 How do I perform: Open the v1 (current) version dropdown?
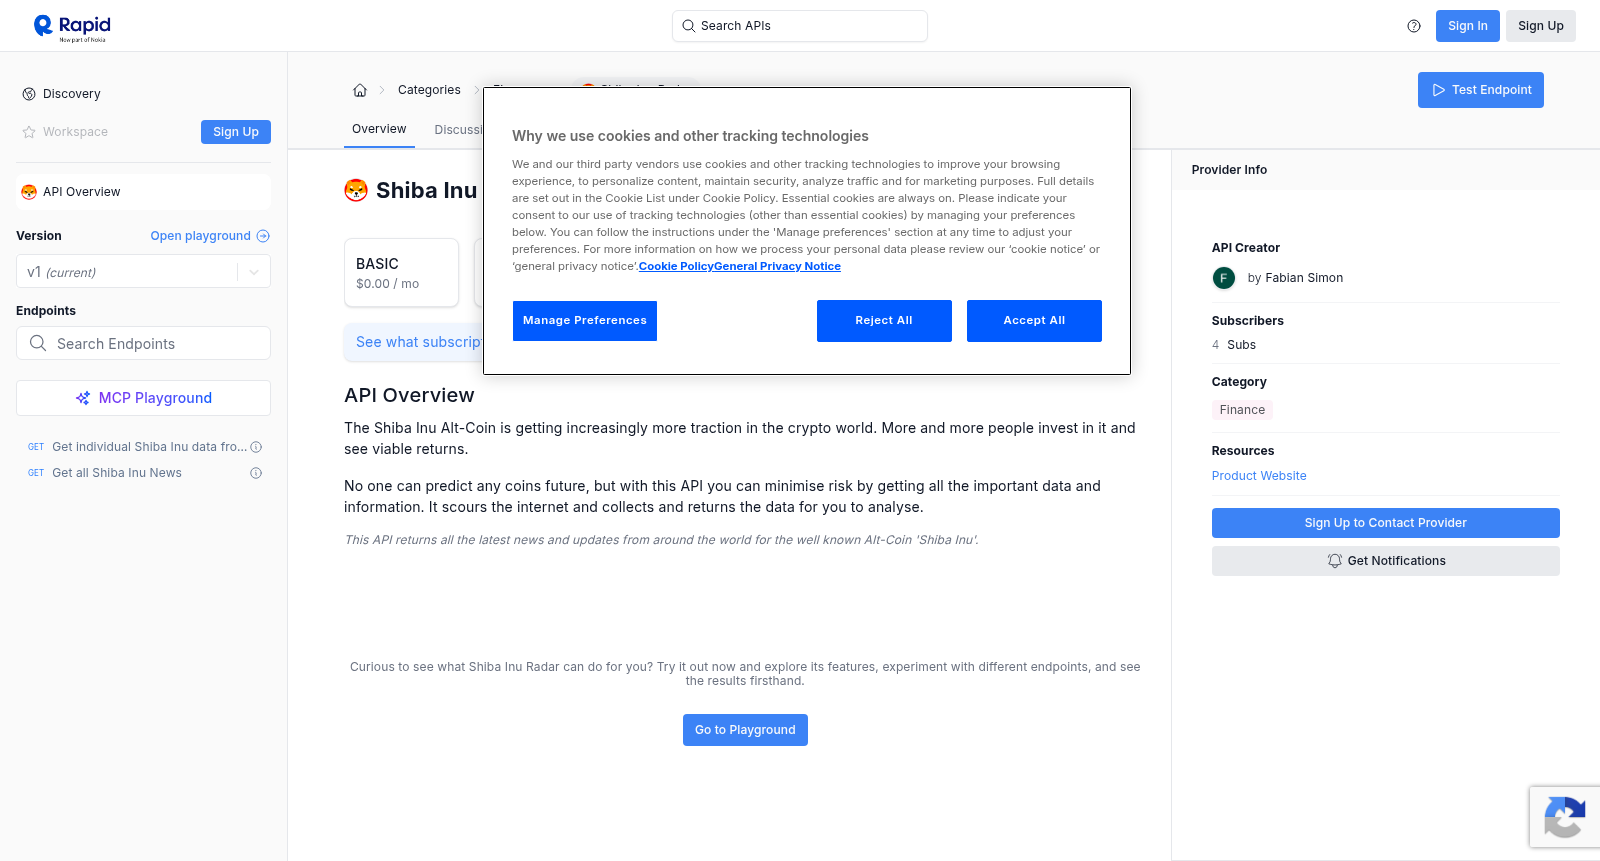[x=143, y=272]
